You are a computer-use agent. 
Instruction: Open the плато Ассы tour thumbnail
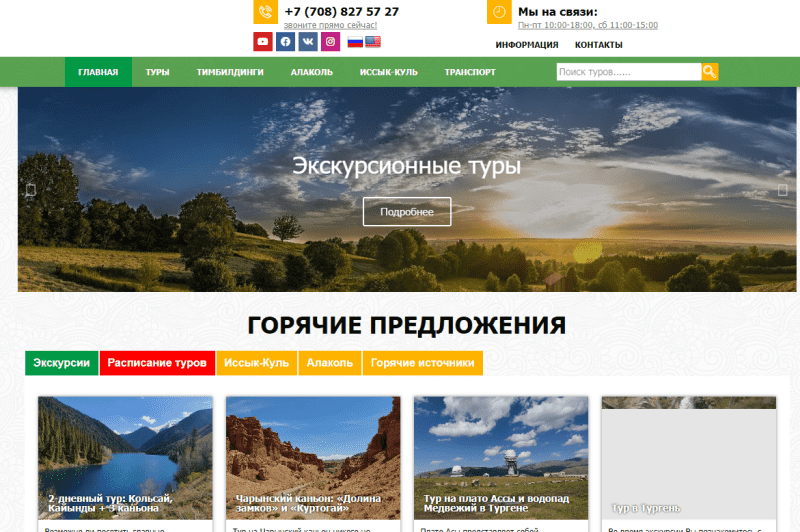501,458
